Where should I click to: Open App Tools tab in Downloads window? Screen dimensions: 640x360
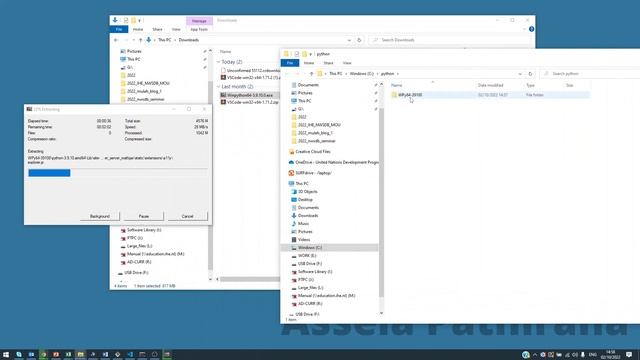pyautogui.click(x=199, y=29)
